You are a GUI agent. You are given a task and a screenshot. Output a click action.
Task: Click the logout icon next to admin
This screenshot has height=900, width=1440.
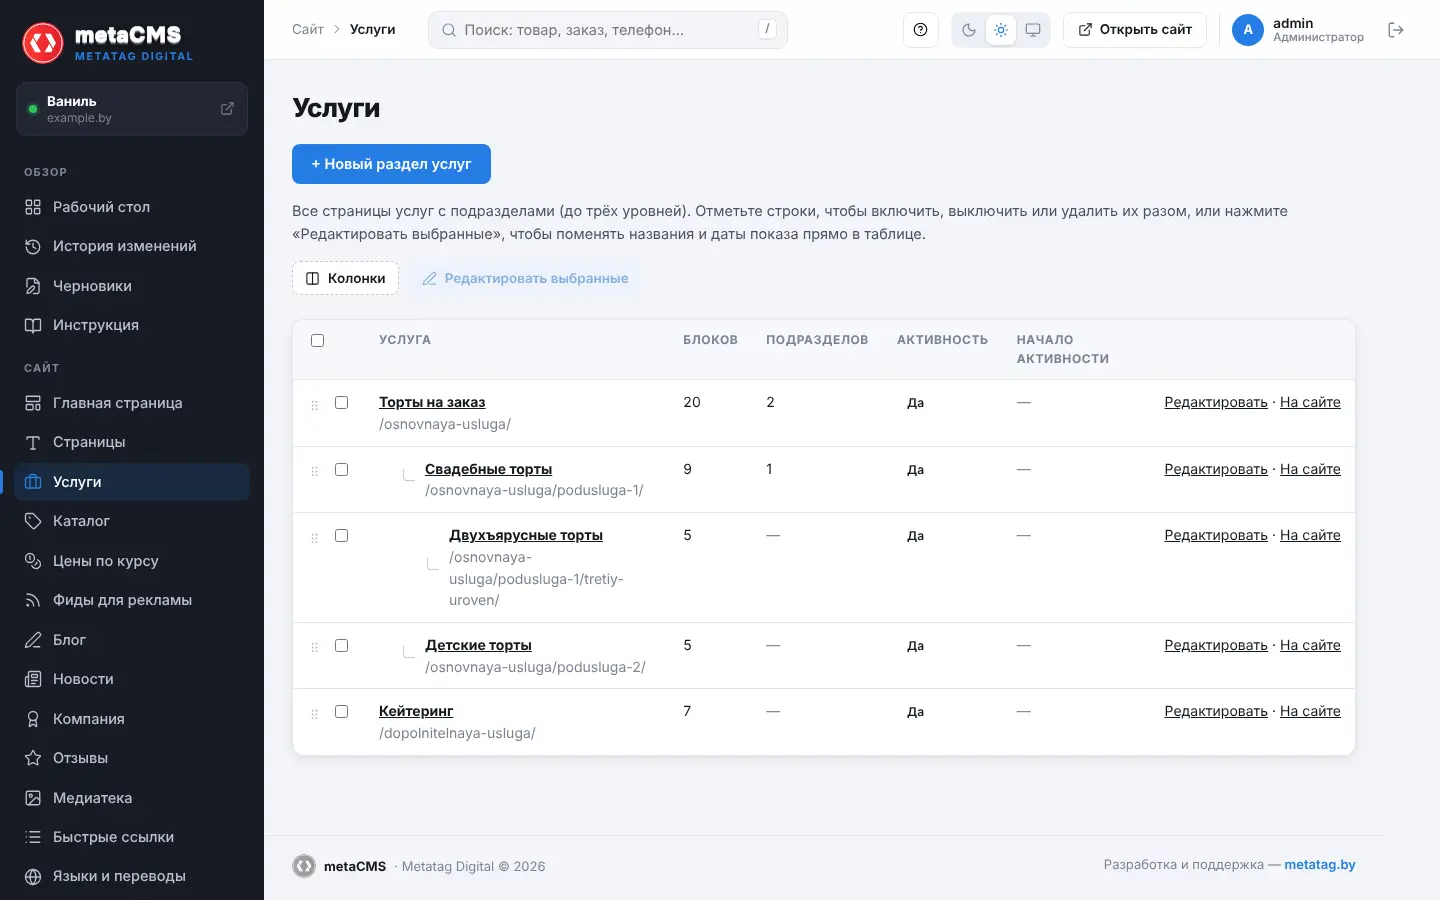[x=1396, y=30]
